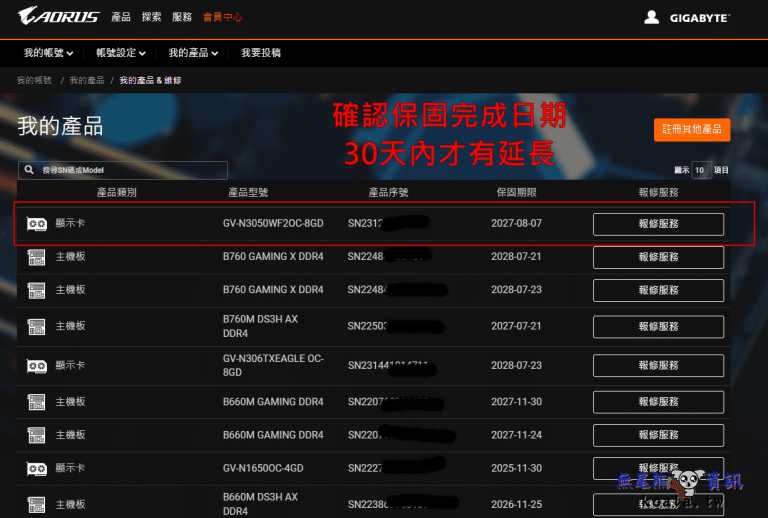This screenshot has height=518, width=768.
Task: Click graphics card icon for GV-N1650OC-4GD
Action: point(37,469)
